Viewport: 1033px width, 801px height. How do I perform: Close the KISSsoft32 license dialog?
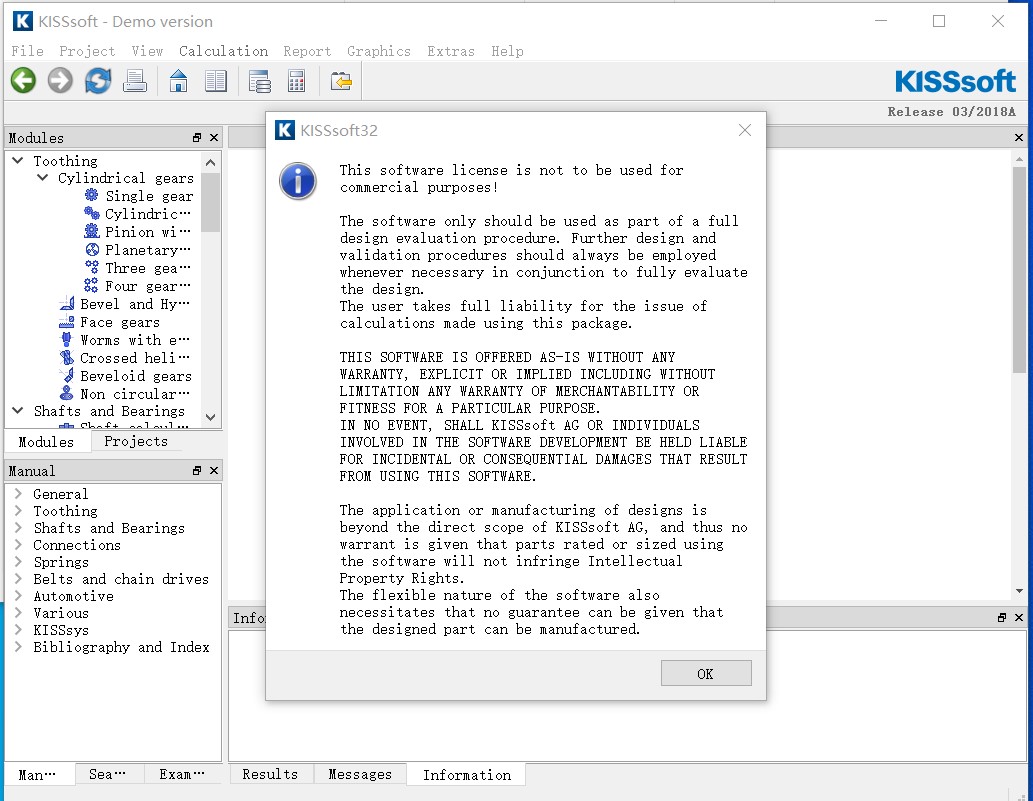click(744, 130)
